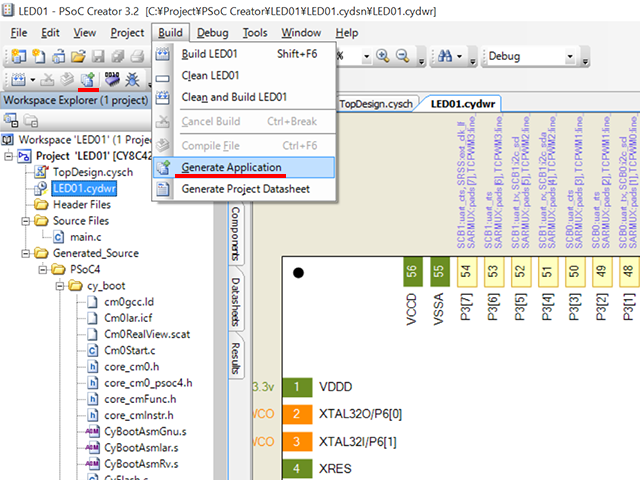The width and height of the screenshot is (640, 480).
Task: Collapse the Source Files folder
Action: click(26, 221)
